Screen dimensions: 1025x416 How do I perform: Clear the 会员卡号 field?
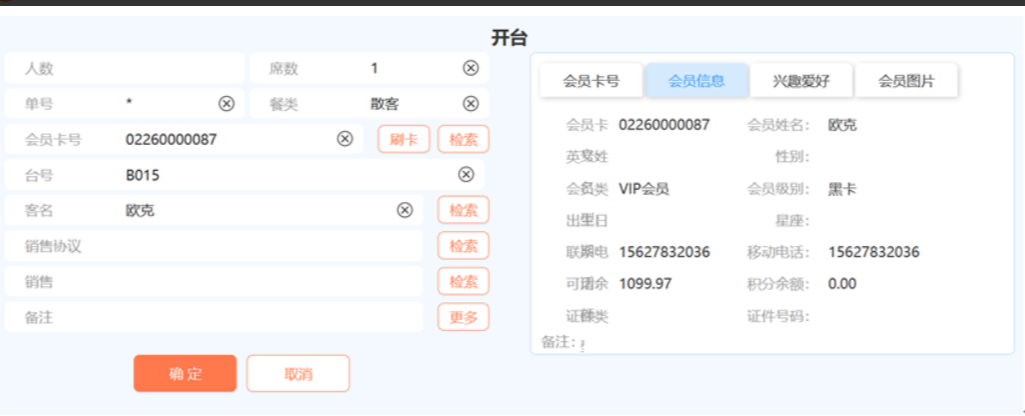point(345,139)
